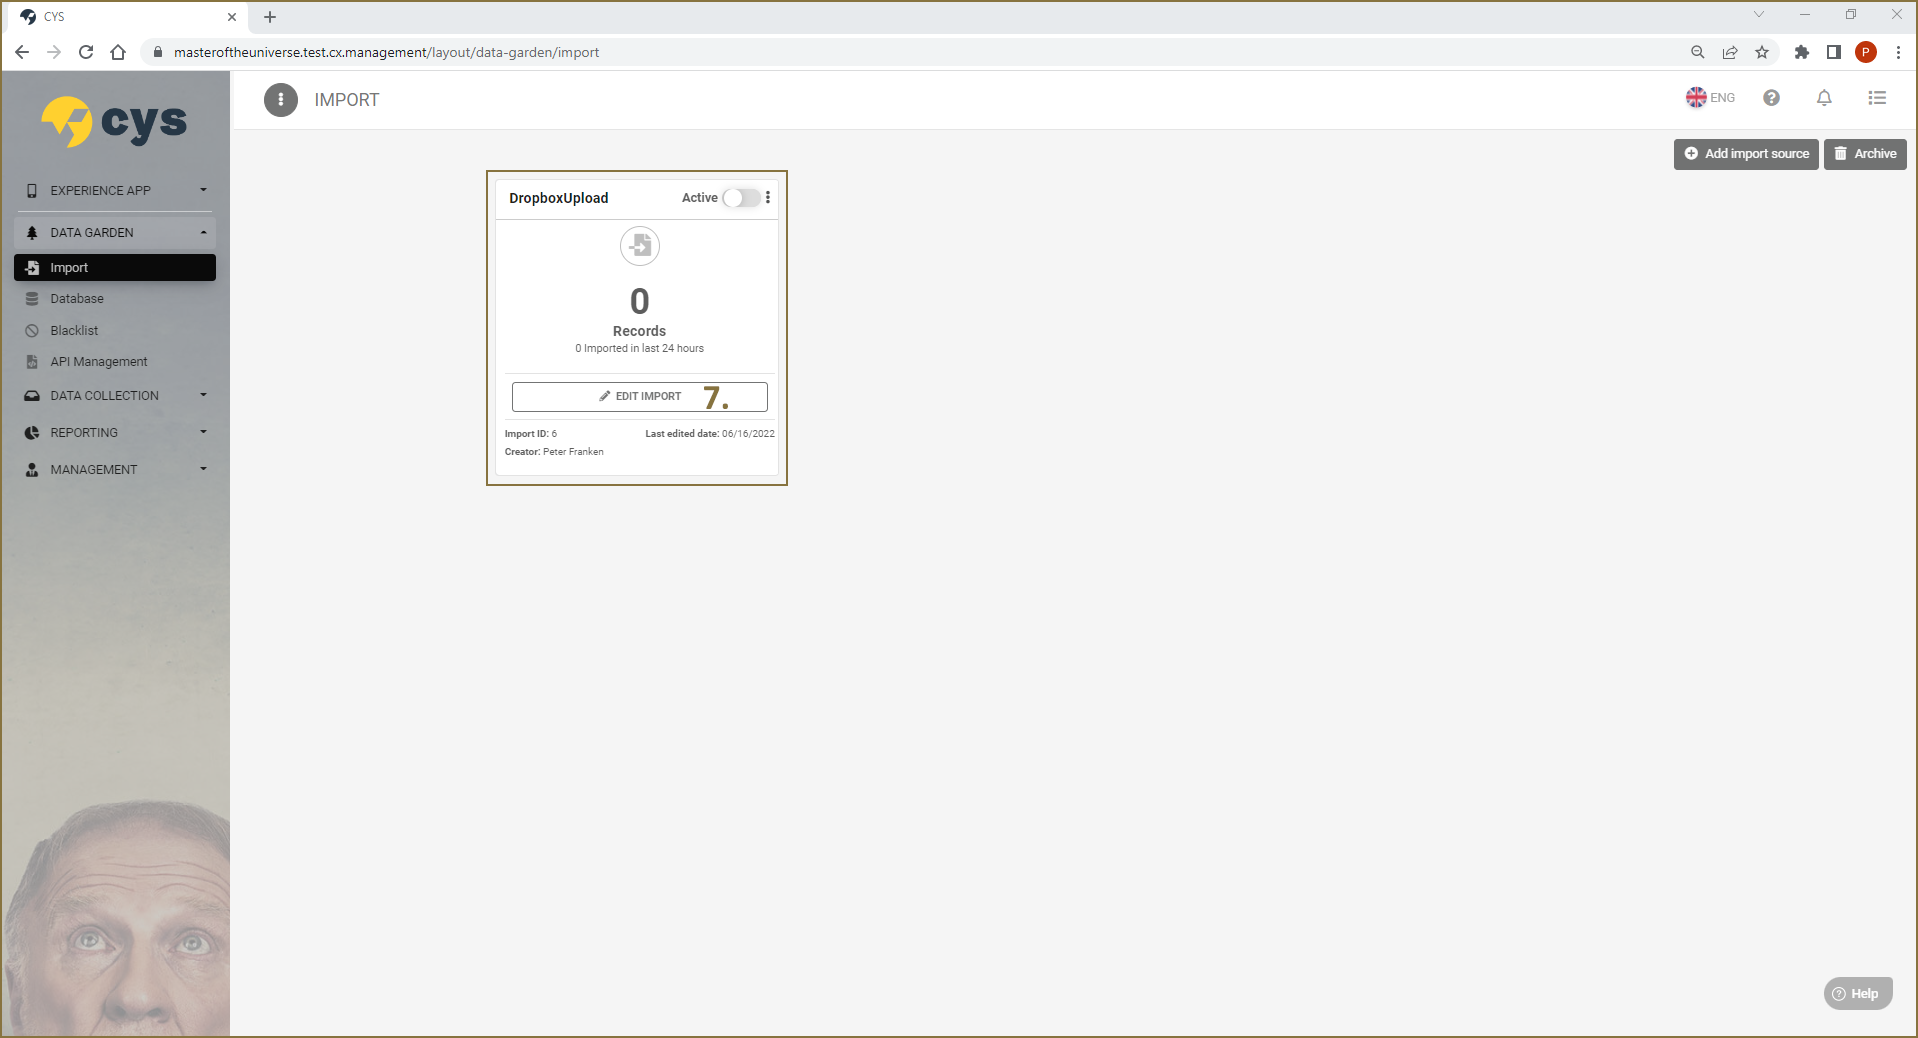This screenshot has height=1038, width=1918.
Task: Click the DropboxUpload card title
Action: tap(558, 198)
